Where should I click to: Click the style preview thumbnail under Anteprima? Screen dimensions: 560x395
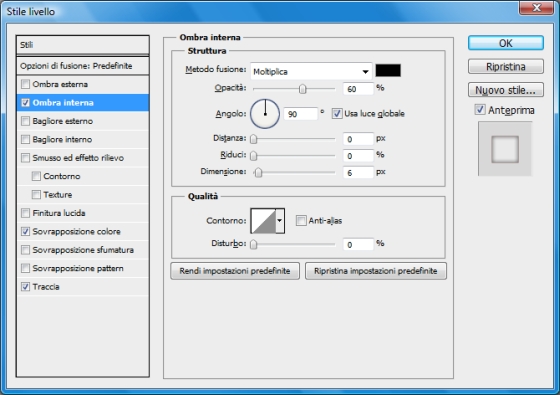505,149
